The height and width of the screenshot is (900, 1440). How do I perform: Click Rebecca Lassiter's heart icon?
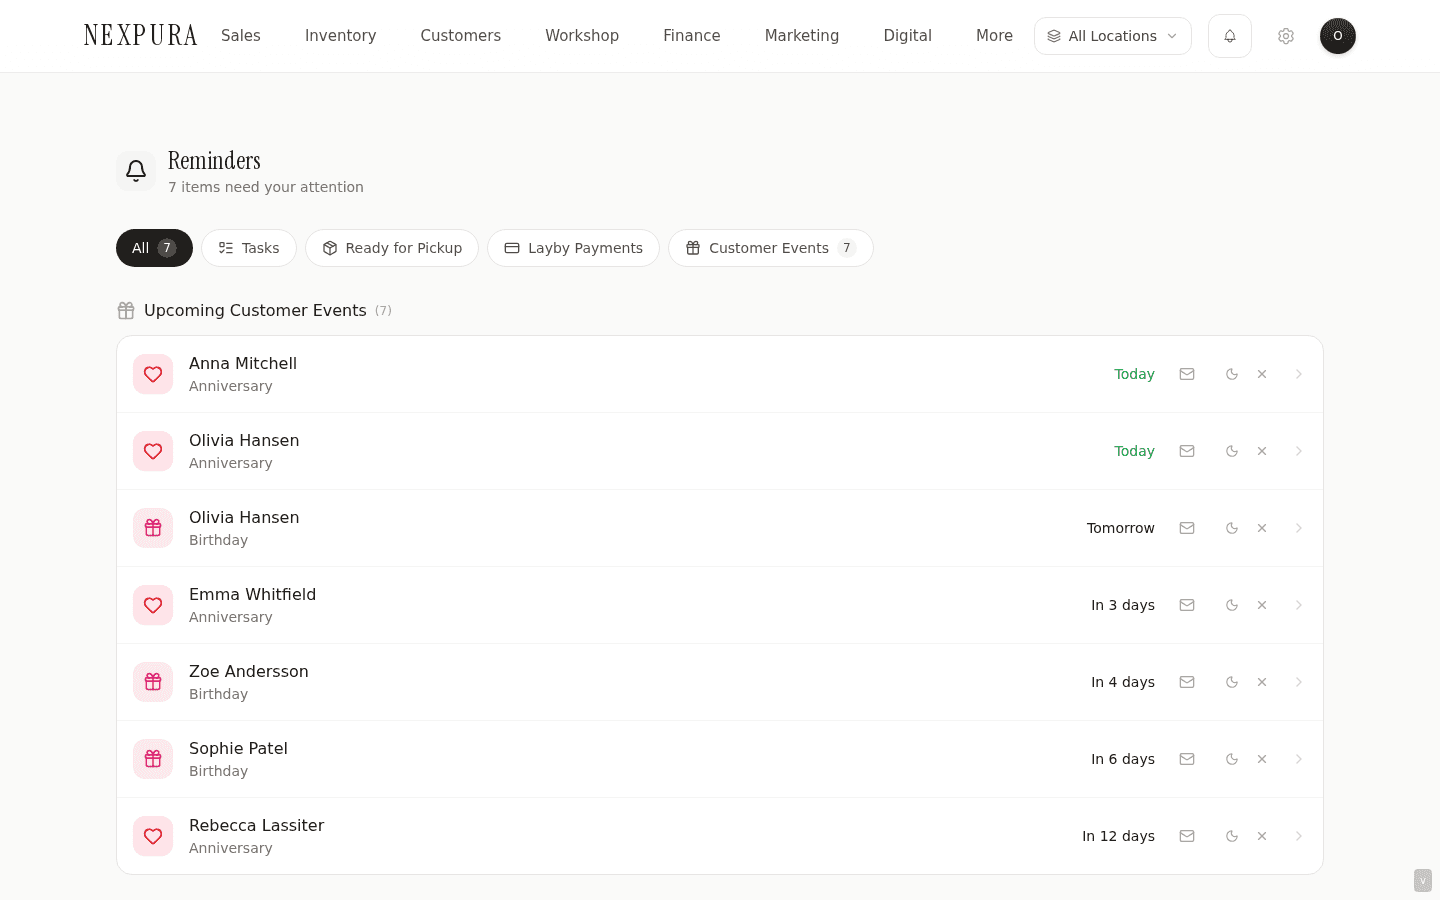(x=153, y=836)
